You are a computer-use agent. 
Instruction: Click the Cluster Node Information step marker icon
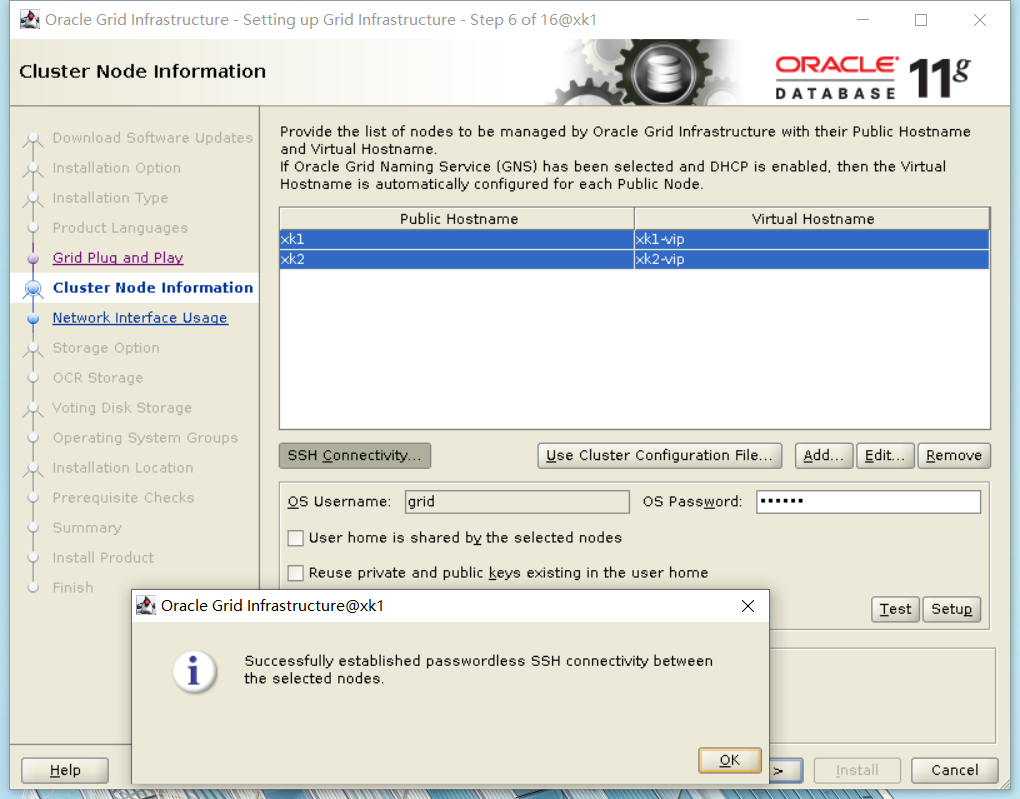(x=33, y=288)
